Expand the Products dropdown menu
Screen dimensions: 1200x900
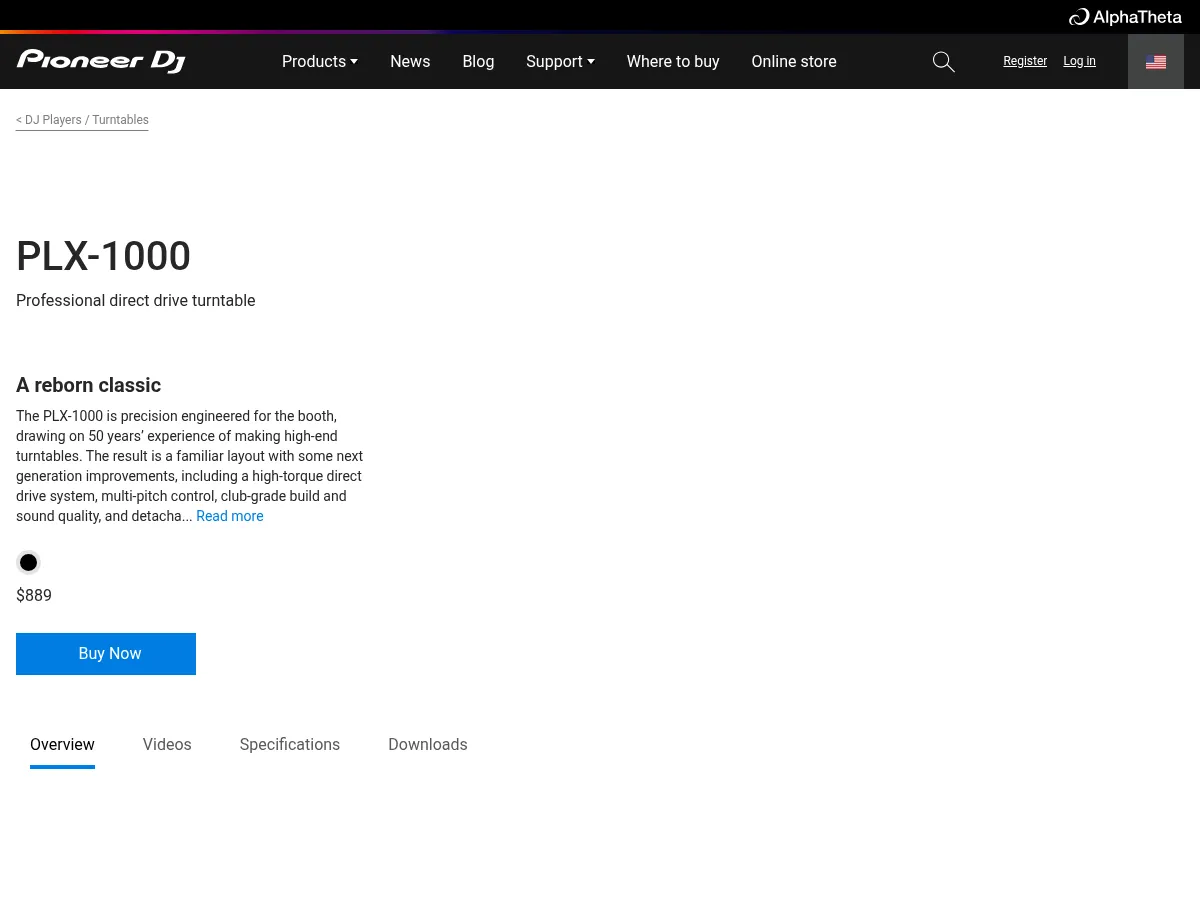click(319, 62)
